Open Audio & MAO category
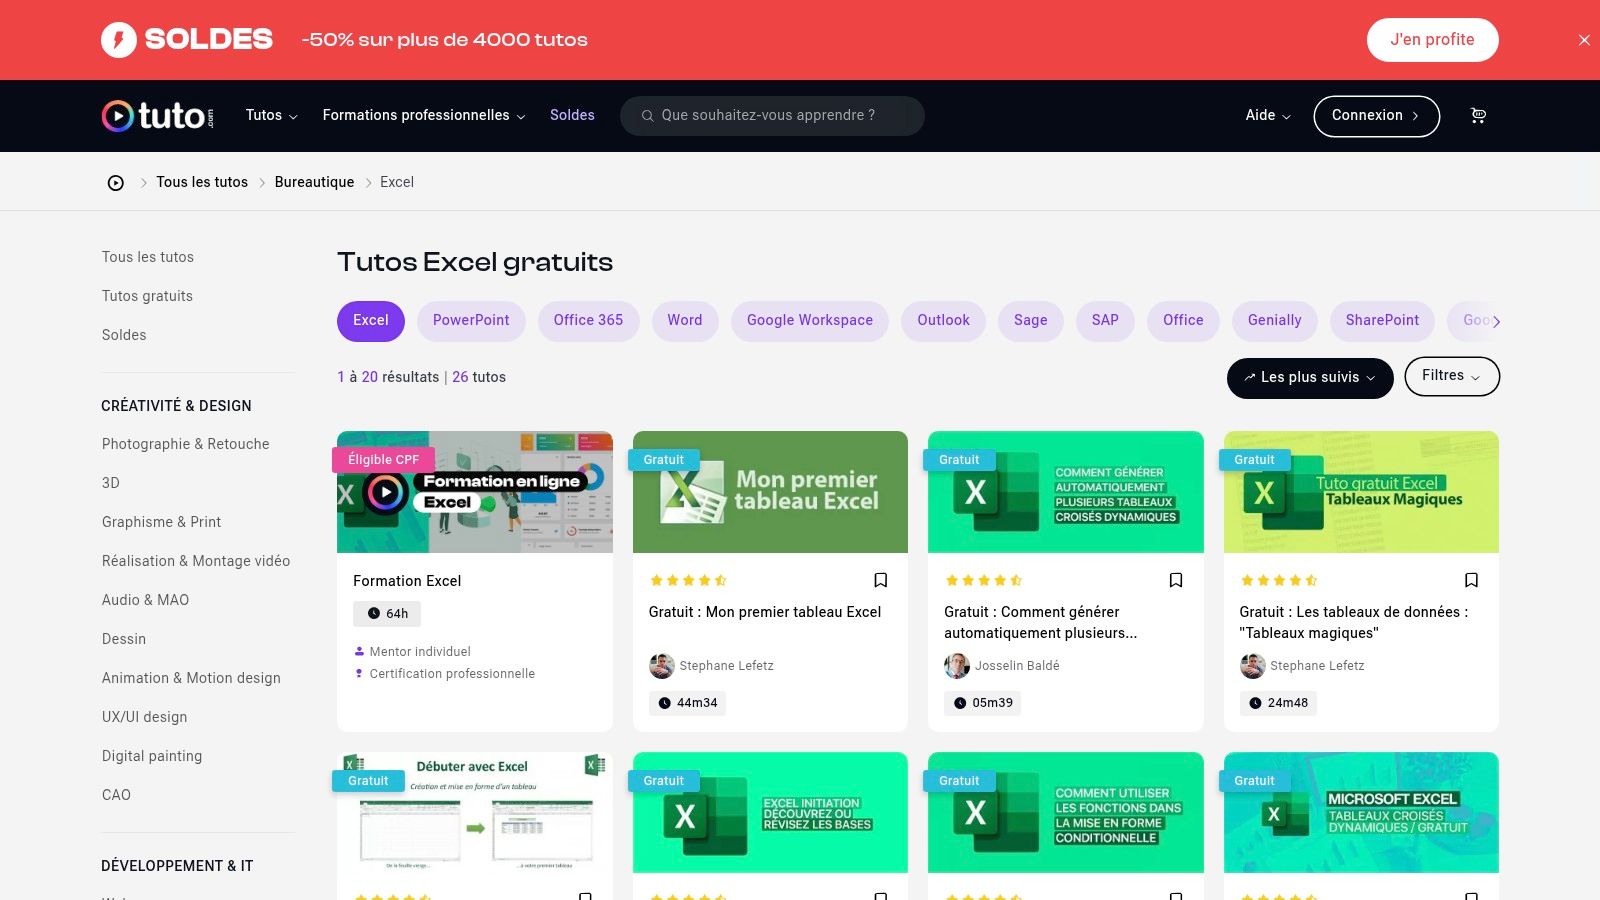 click(x=145, y=600)
